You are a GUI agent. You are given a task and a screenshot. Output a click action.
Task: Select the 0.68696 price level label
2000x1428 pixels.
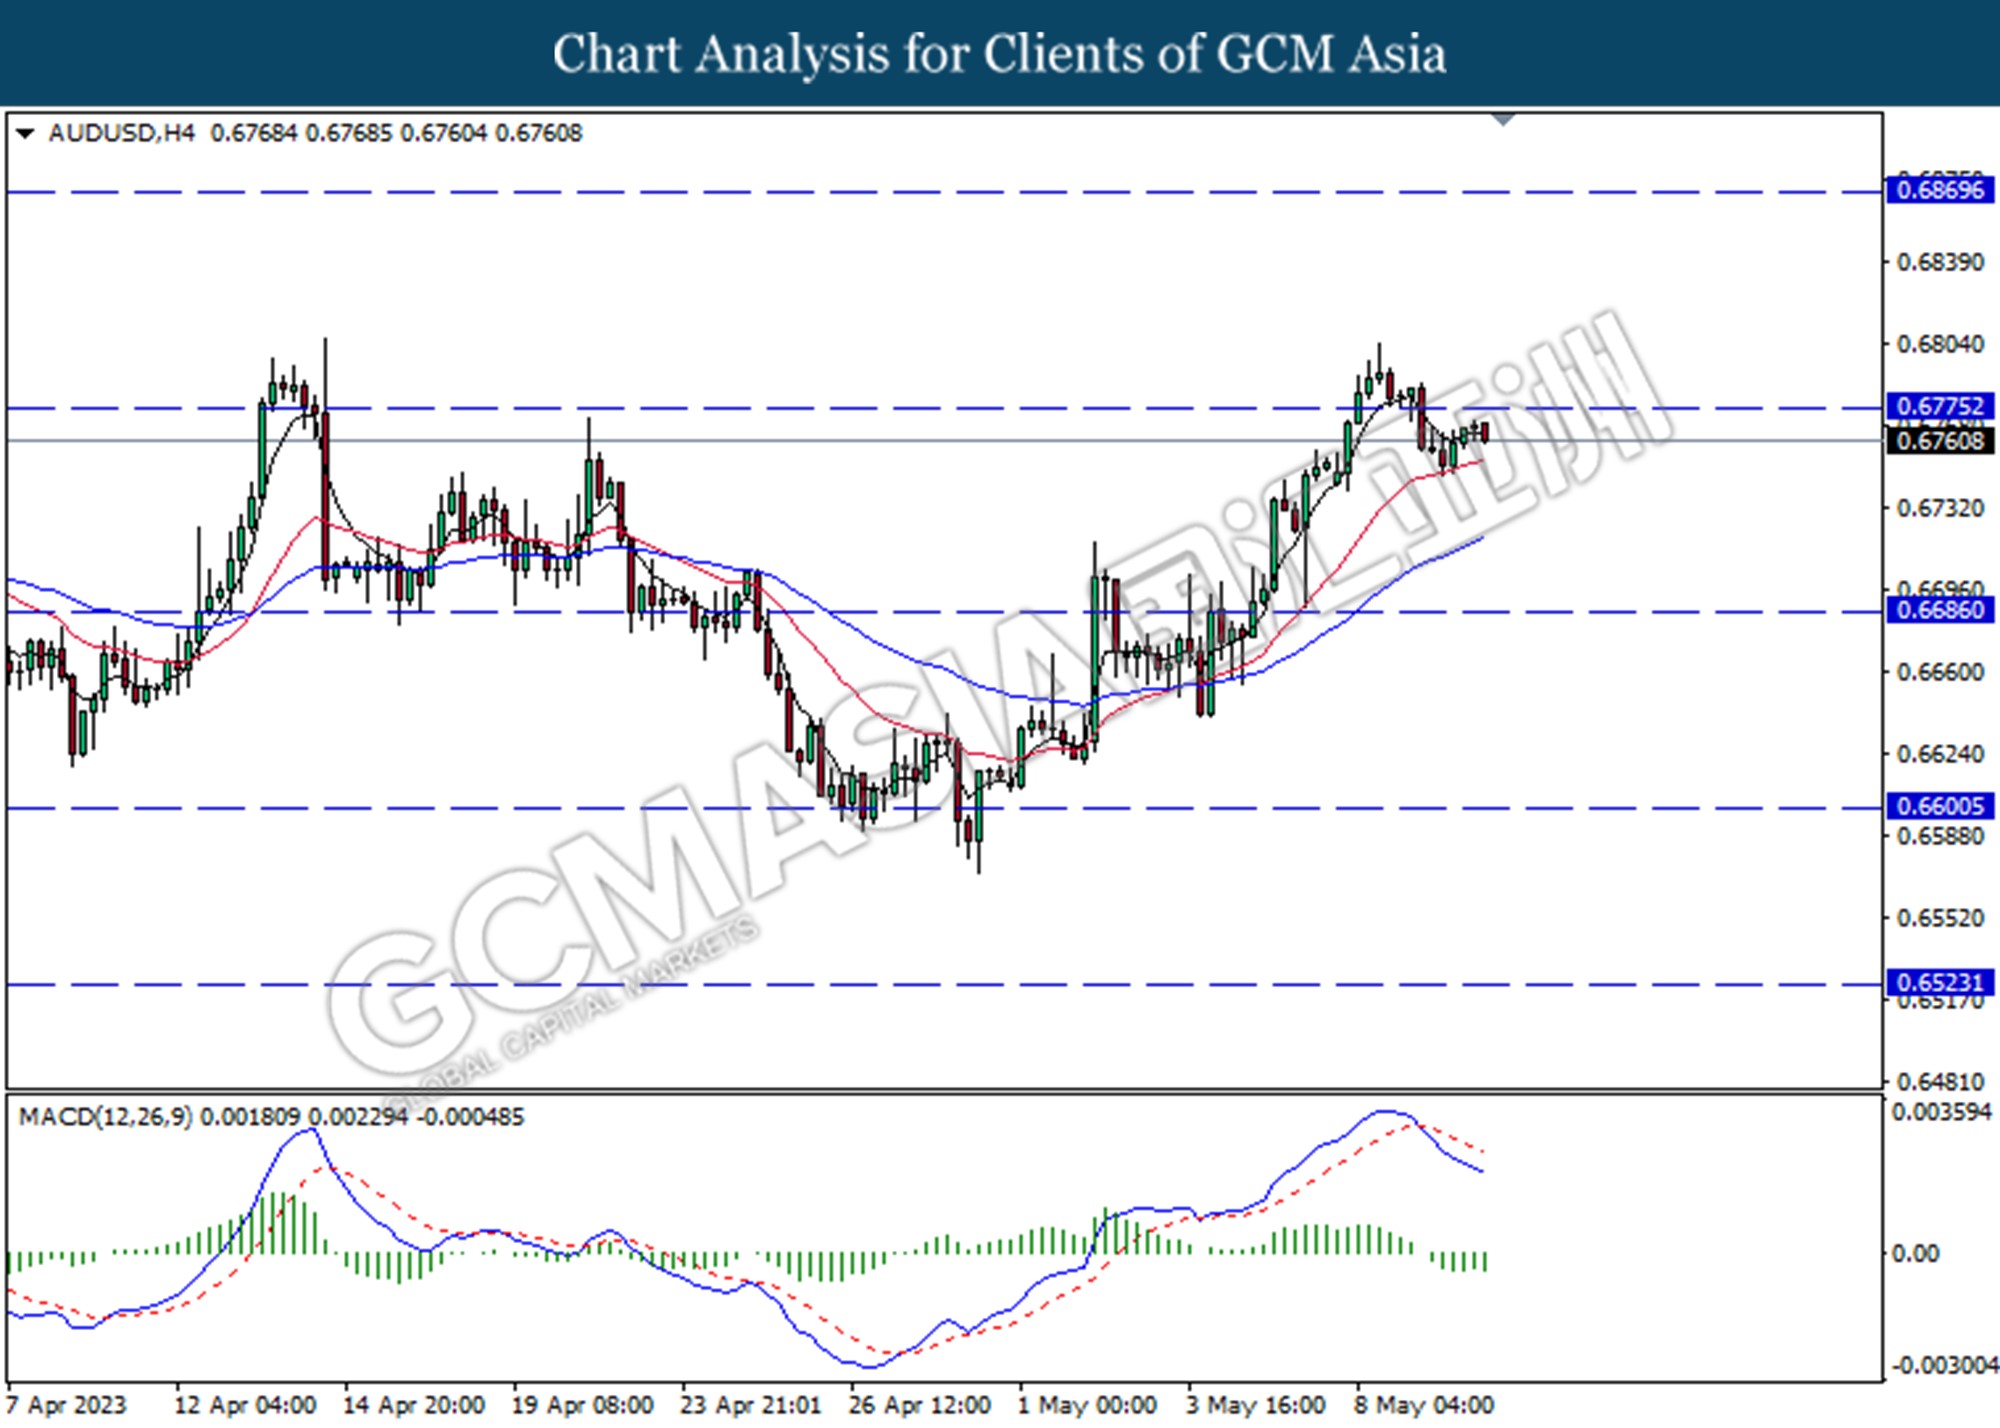(x=1940, y=190)
